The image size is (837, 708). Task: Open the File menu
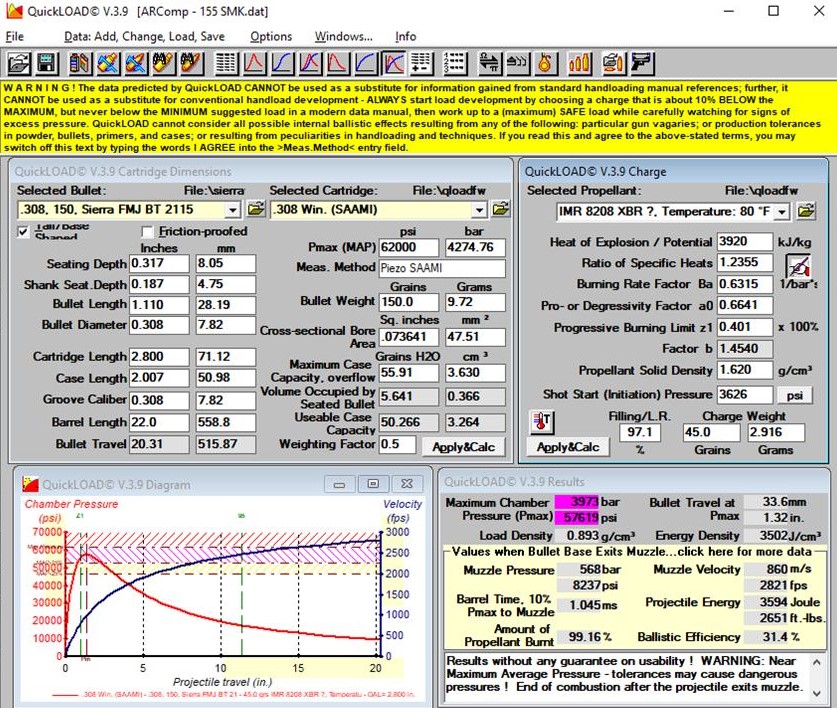point(14,36)
